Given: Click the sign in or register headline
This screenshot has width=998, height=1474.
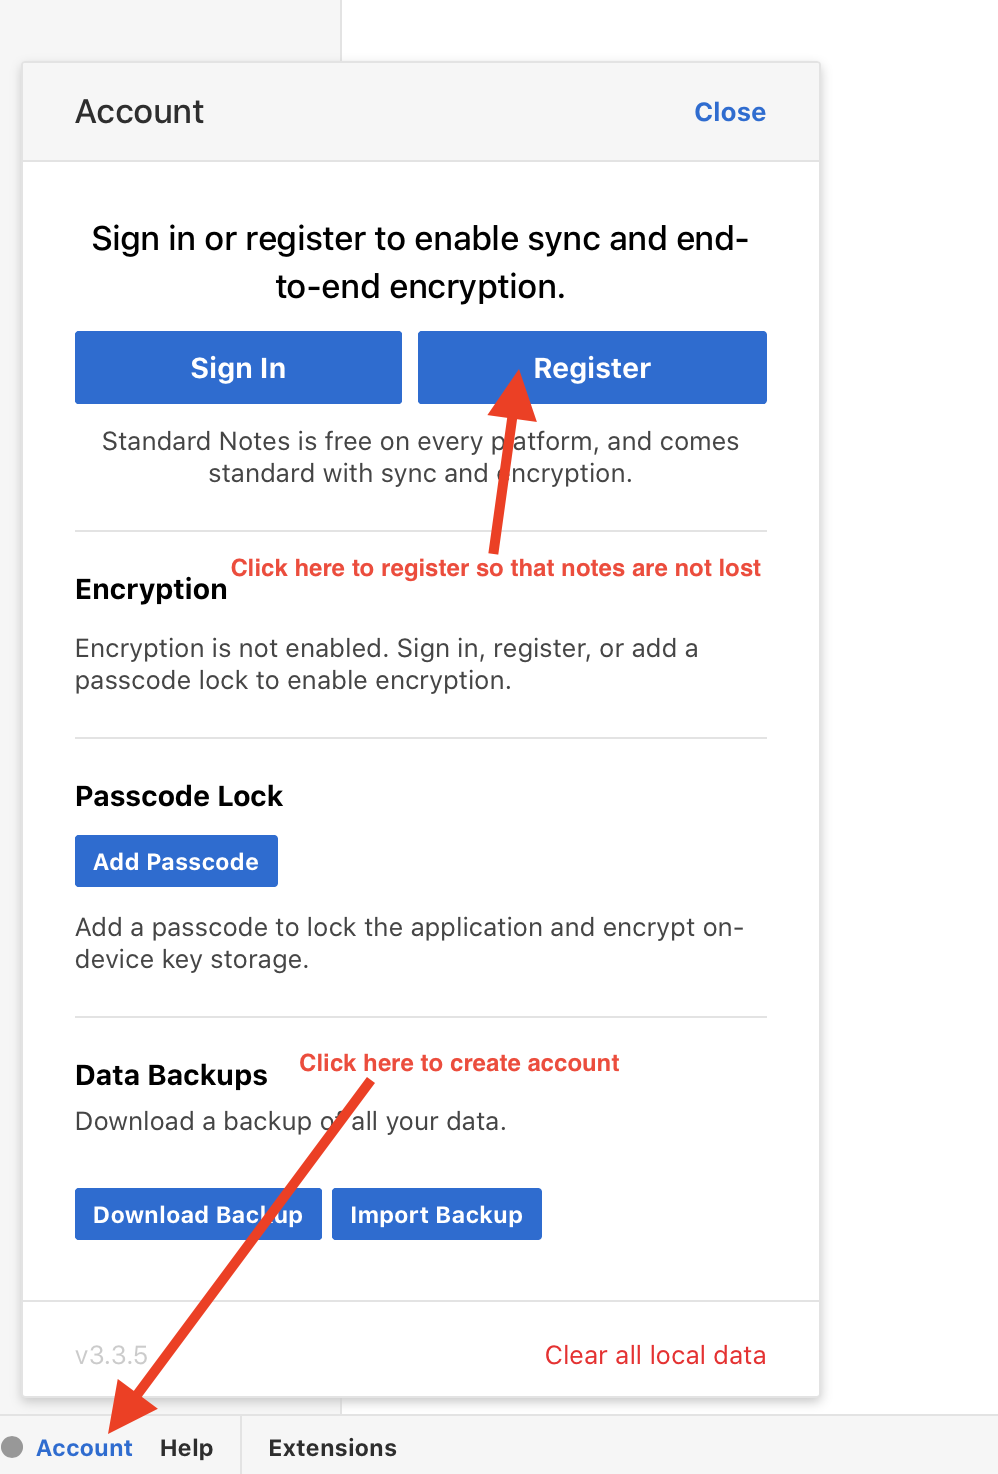Looking at the screenshot, I should click(x=420, y=262).
